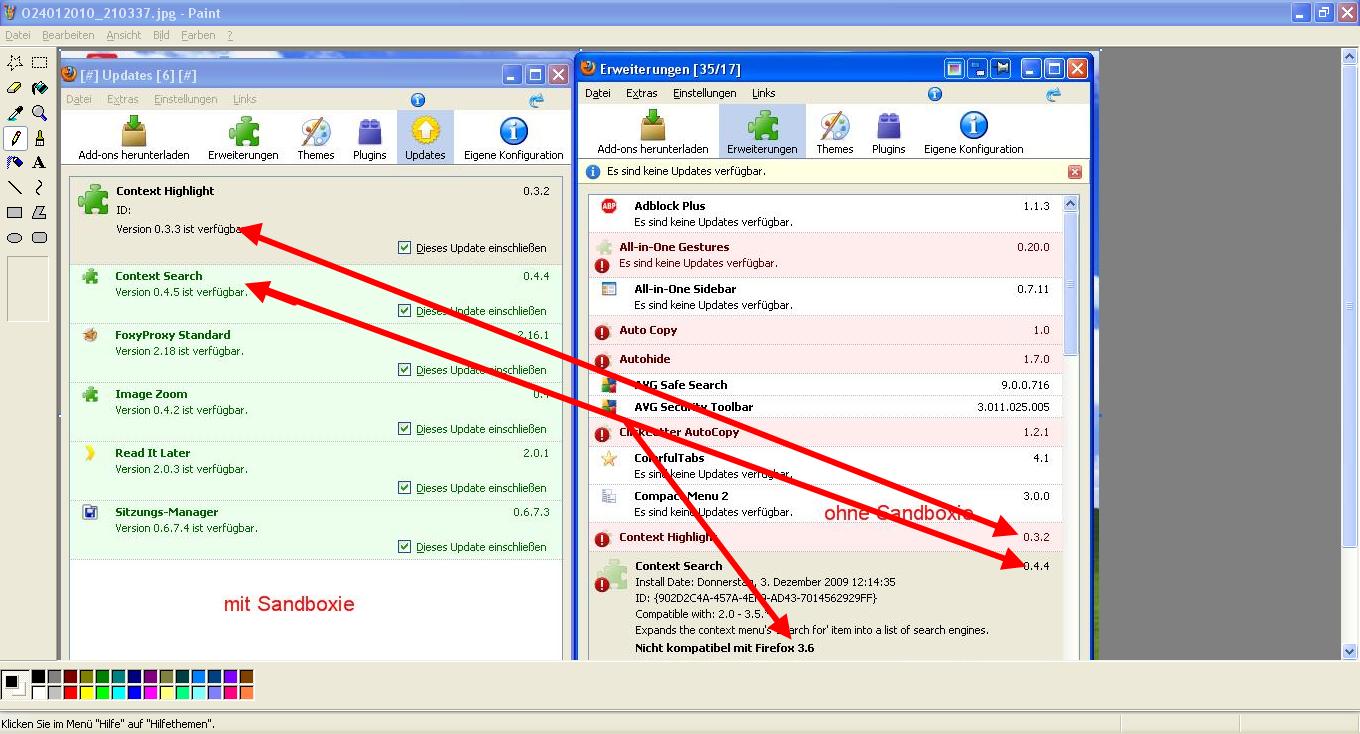Click the blue arrow icon in Erweiterungen window
This screenshot has height=734, width=1360.
(1053, 94)
